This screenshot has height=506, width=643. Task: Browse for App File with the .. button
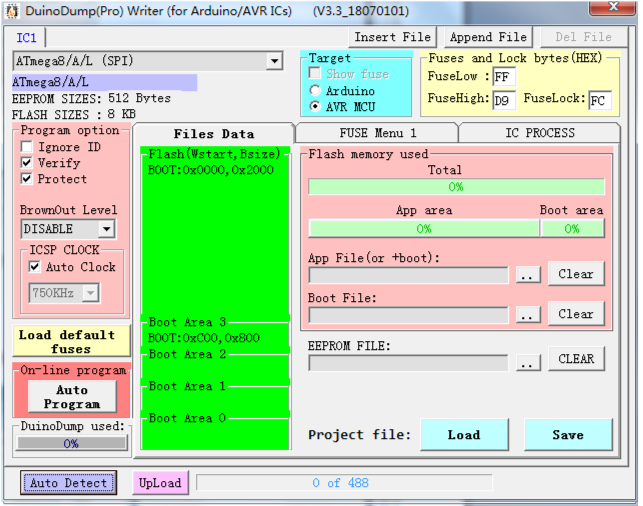pyautogui.click(x=527, y=274)
